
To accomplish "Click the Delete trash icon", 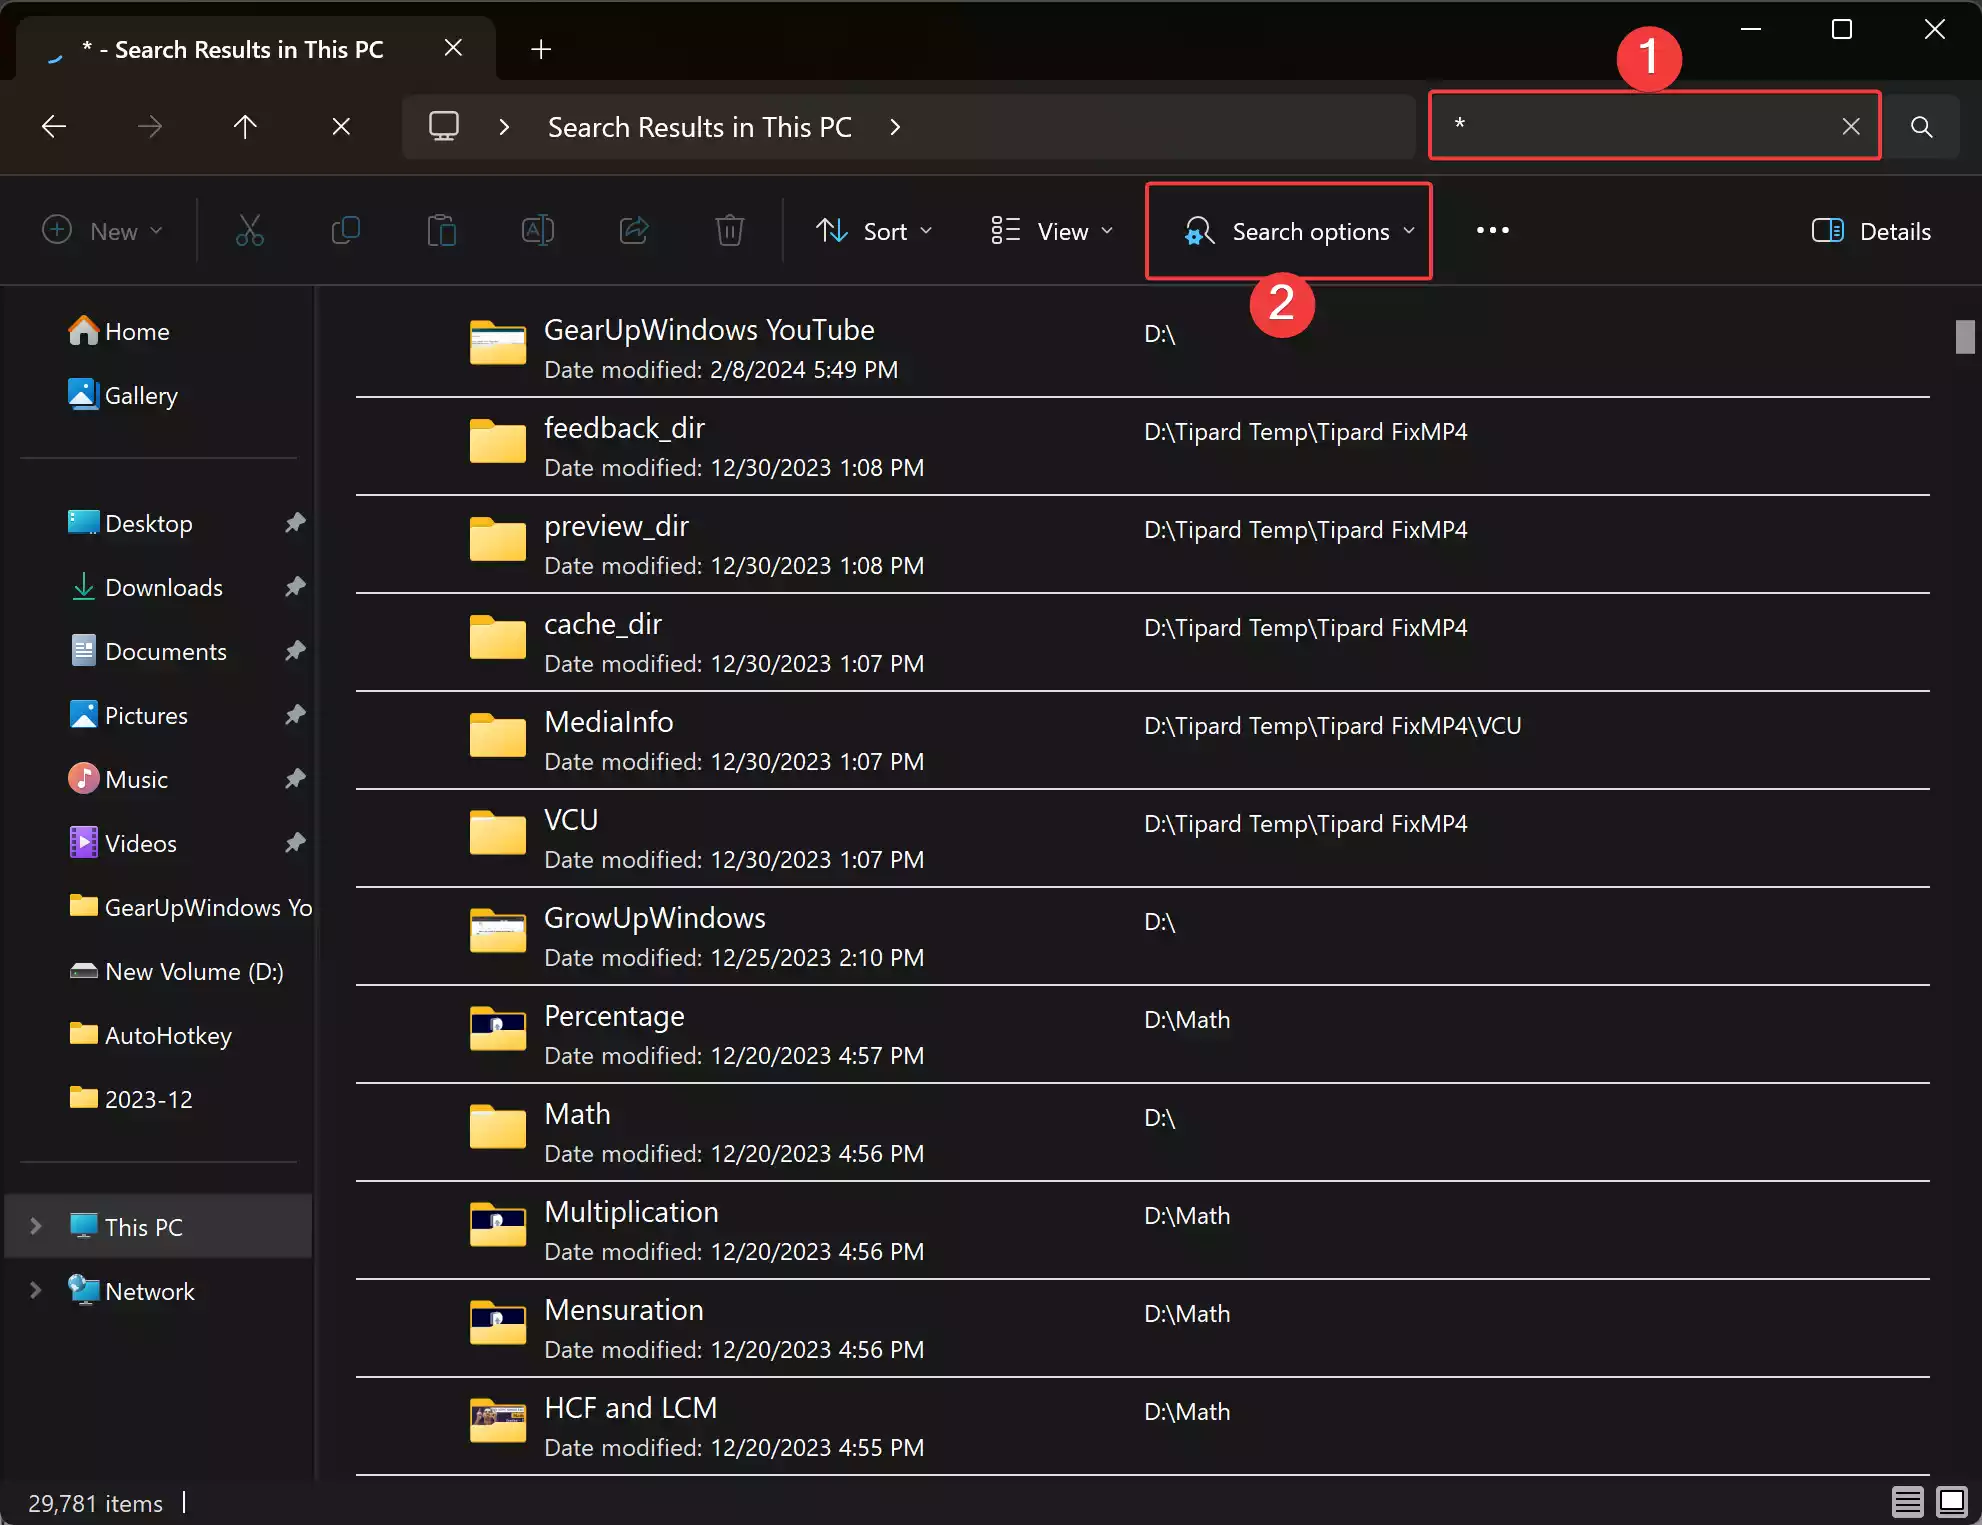I will (729, 231).
